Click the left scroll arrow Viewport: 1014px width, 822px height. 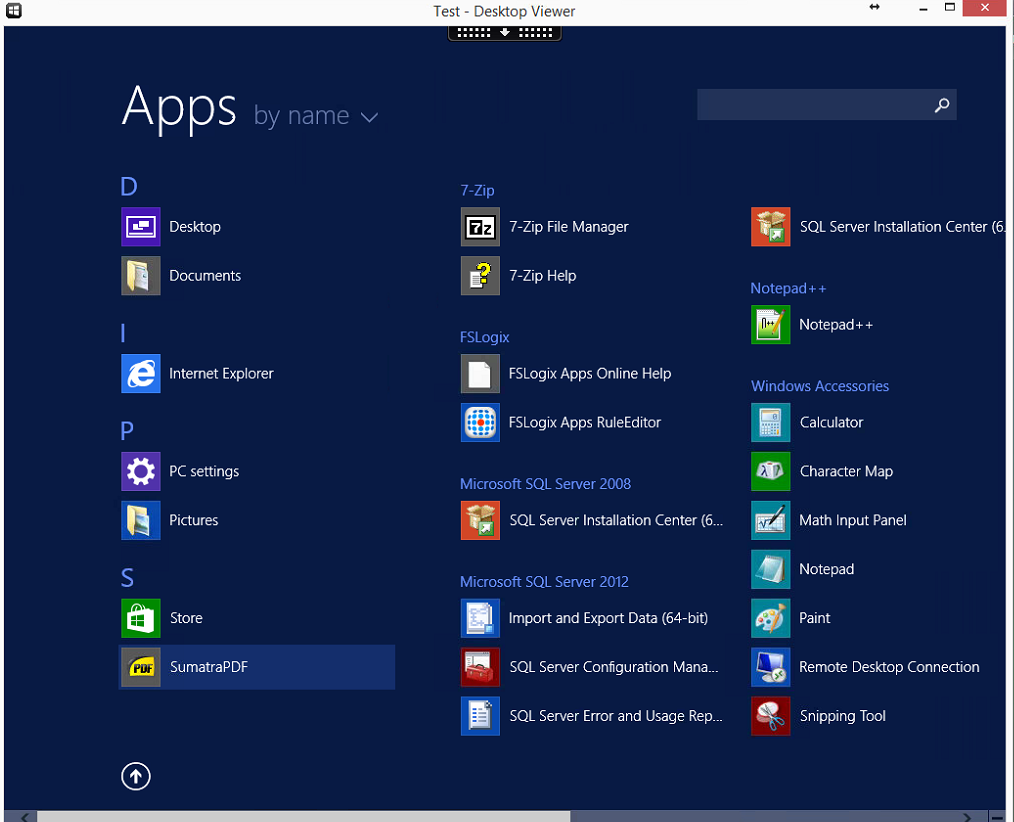pos(25,817)
